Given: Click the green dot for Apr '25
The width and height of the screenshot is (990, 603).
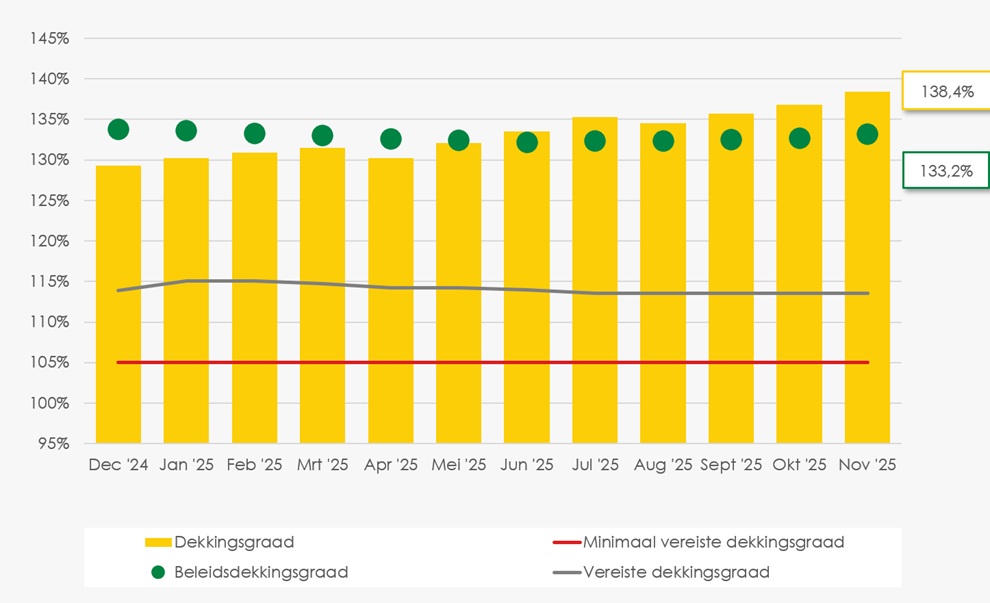Looking at the screenshot, I should tap(390, 139).
